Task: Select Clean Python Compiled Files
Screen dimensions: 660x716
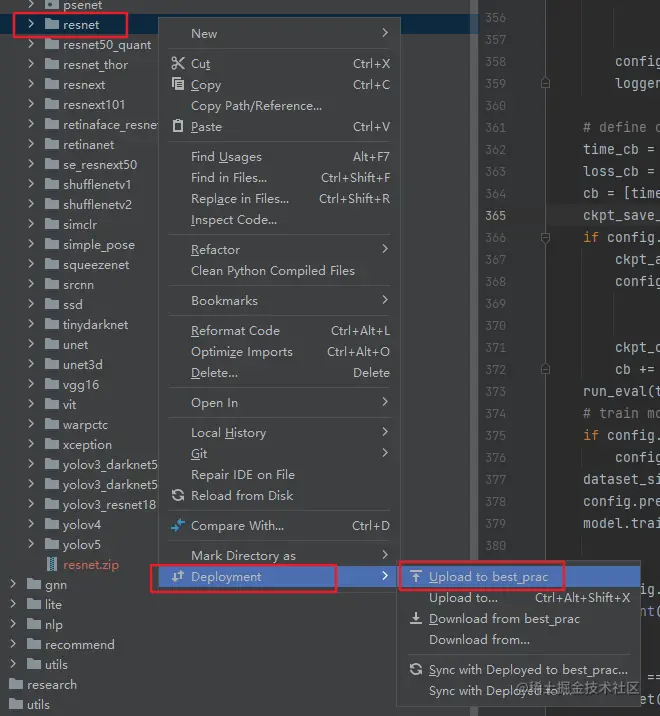Action: click(279, 270)
